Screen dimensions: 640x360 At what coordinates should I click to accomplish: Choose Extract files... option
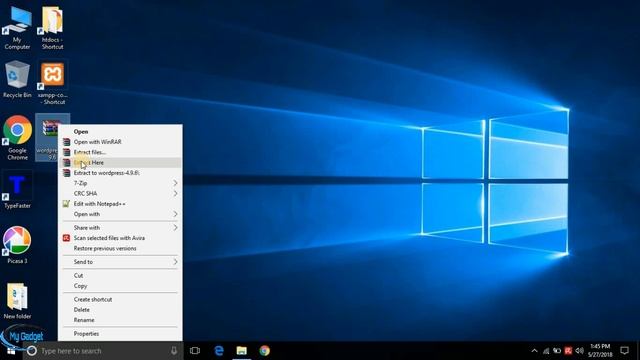click(120, 152)
